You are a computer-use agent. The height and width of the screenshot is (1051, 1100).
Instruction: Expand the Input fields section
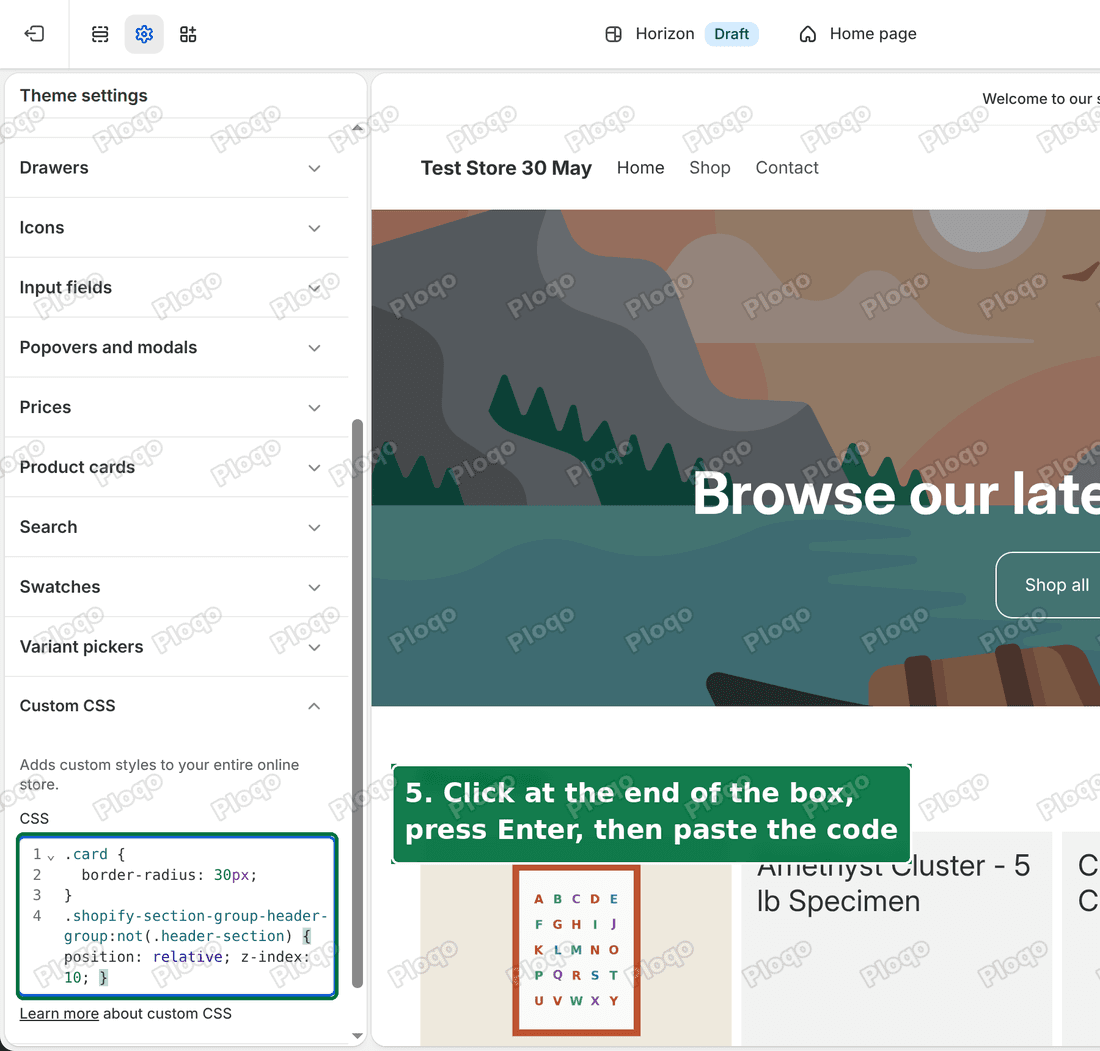[177, 287]
